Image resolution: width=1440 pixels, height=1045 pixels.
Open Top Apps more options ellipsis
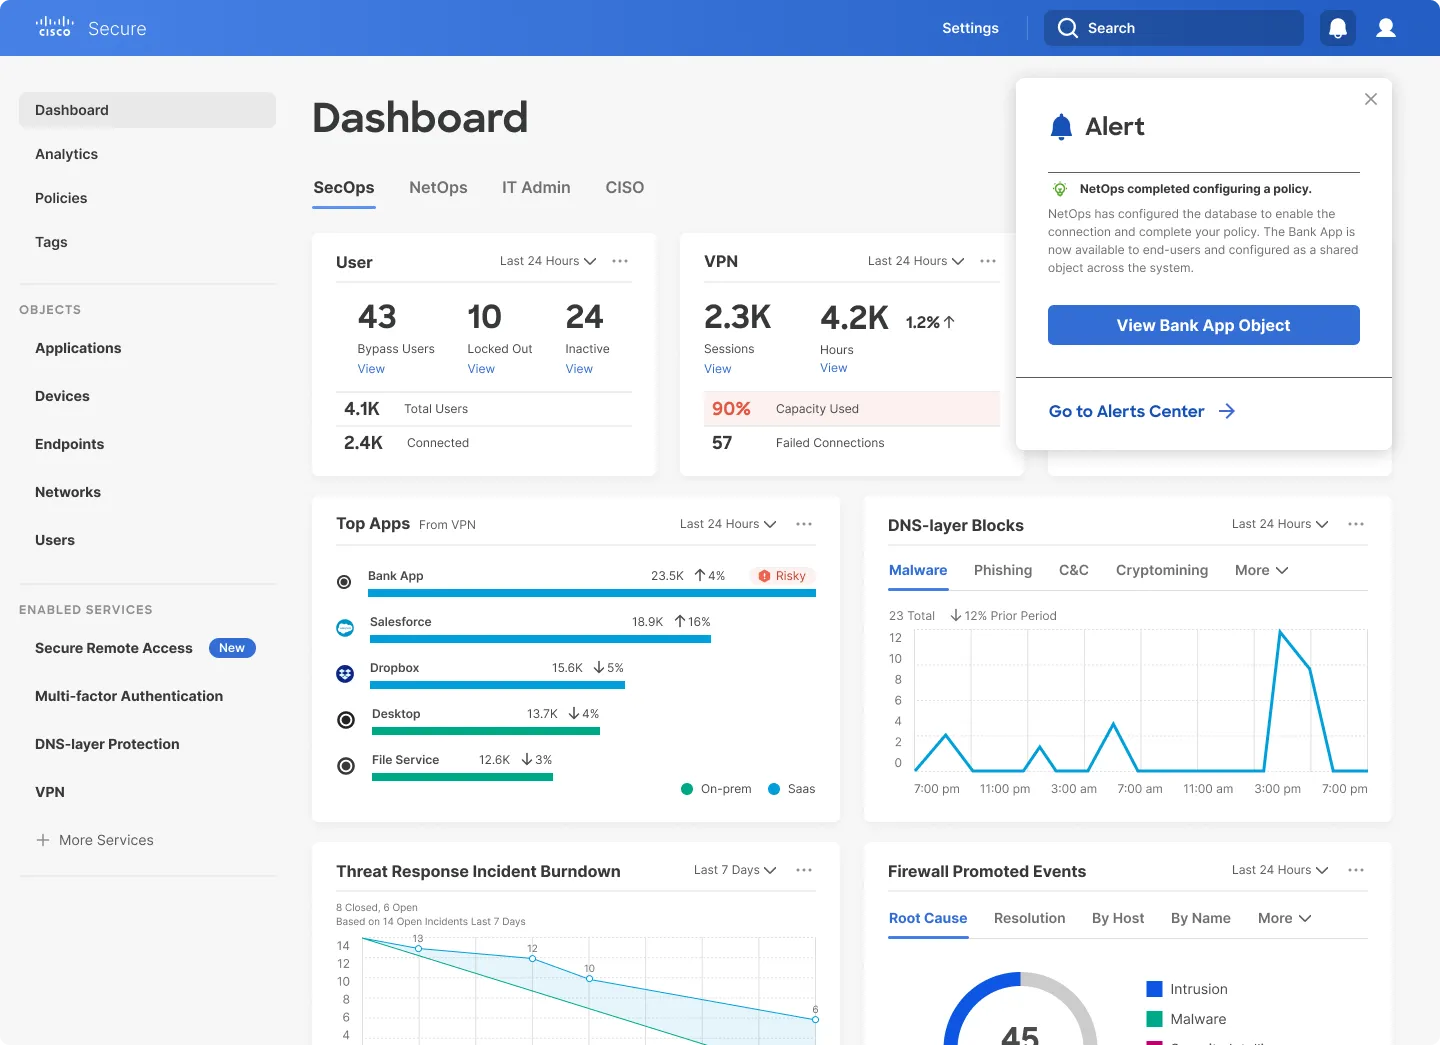[x=804, y=524]
